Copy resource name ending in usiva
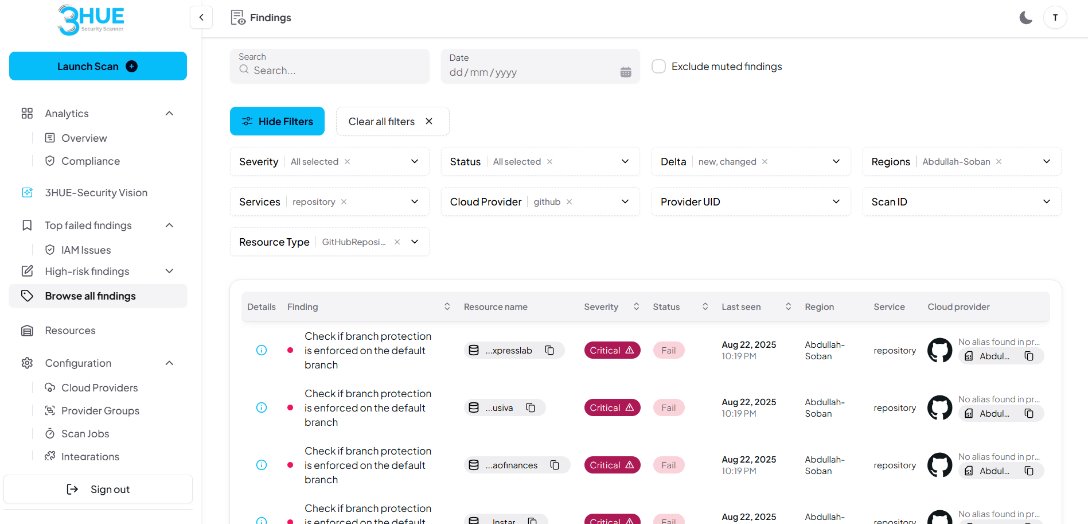 tap(532, 407)
